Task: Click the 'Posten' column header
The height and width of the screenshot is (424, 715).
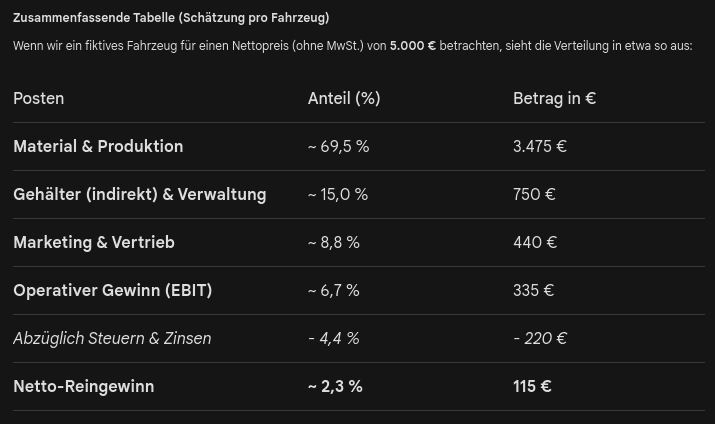Action: [39, 98]
